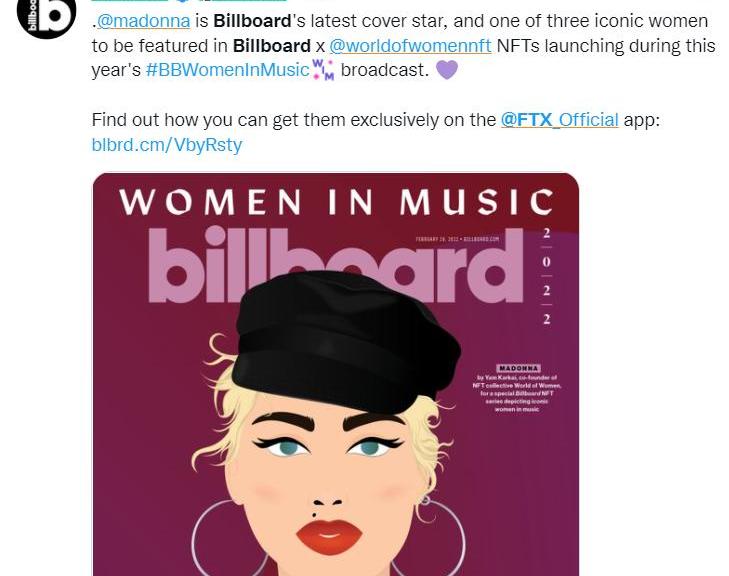Click the #BBWomenInMusic hashtag
This screenshot has width=729, height=576.
[227, 70]
